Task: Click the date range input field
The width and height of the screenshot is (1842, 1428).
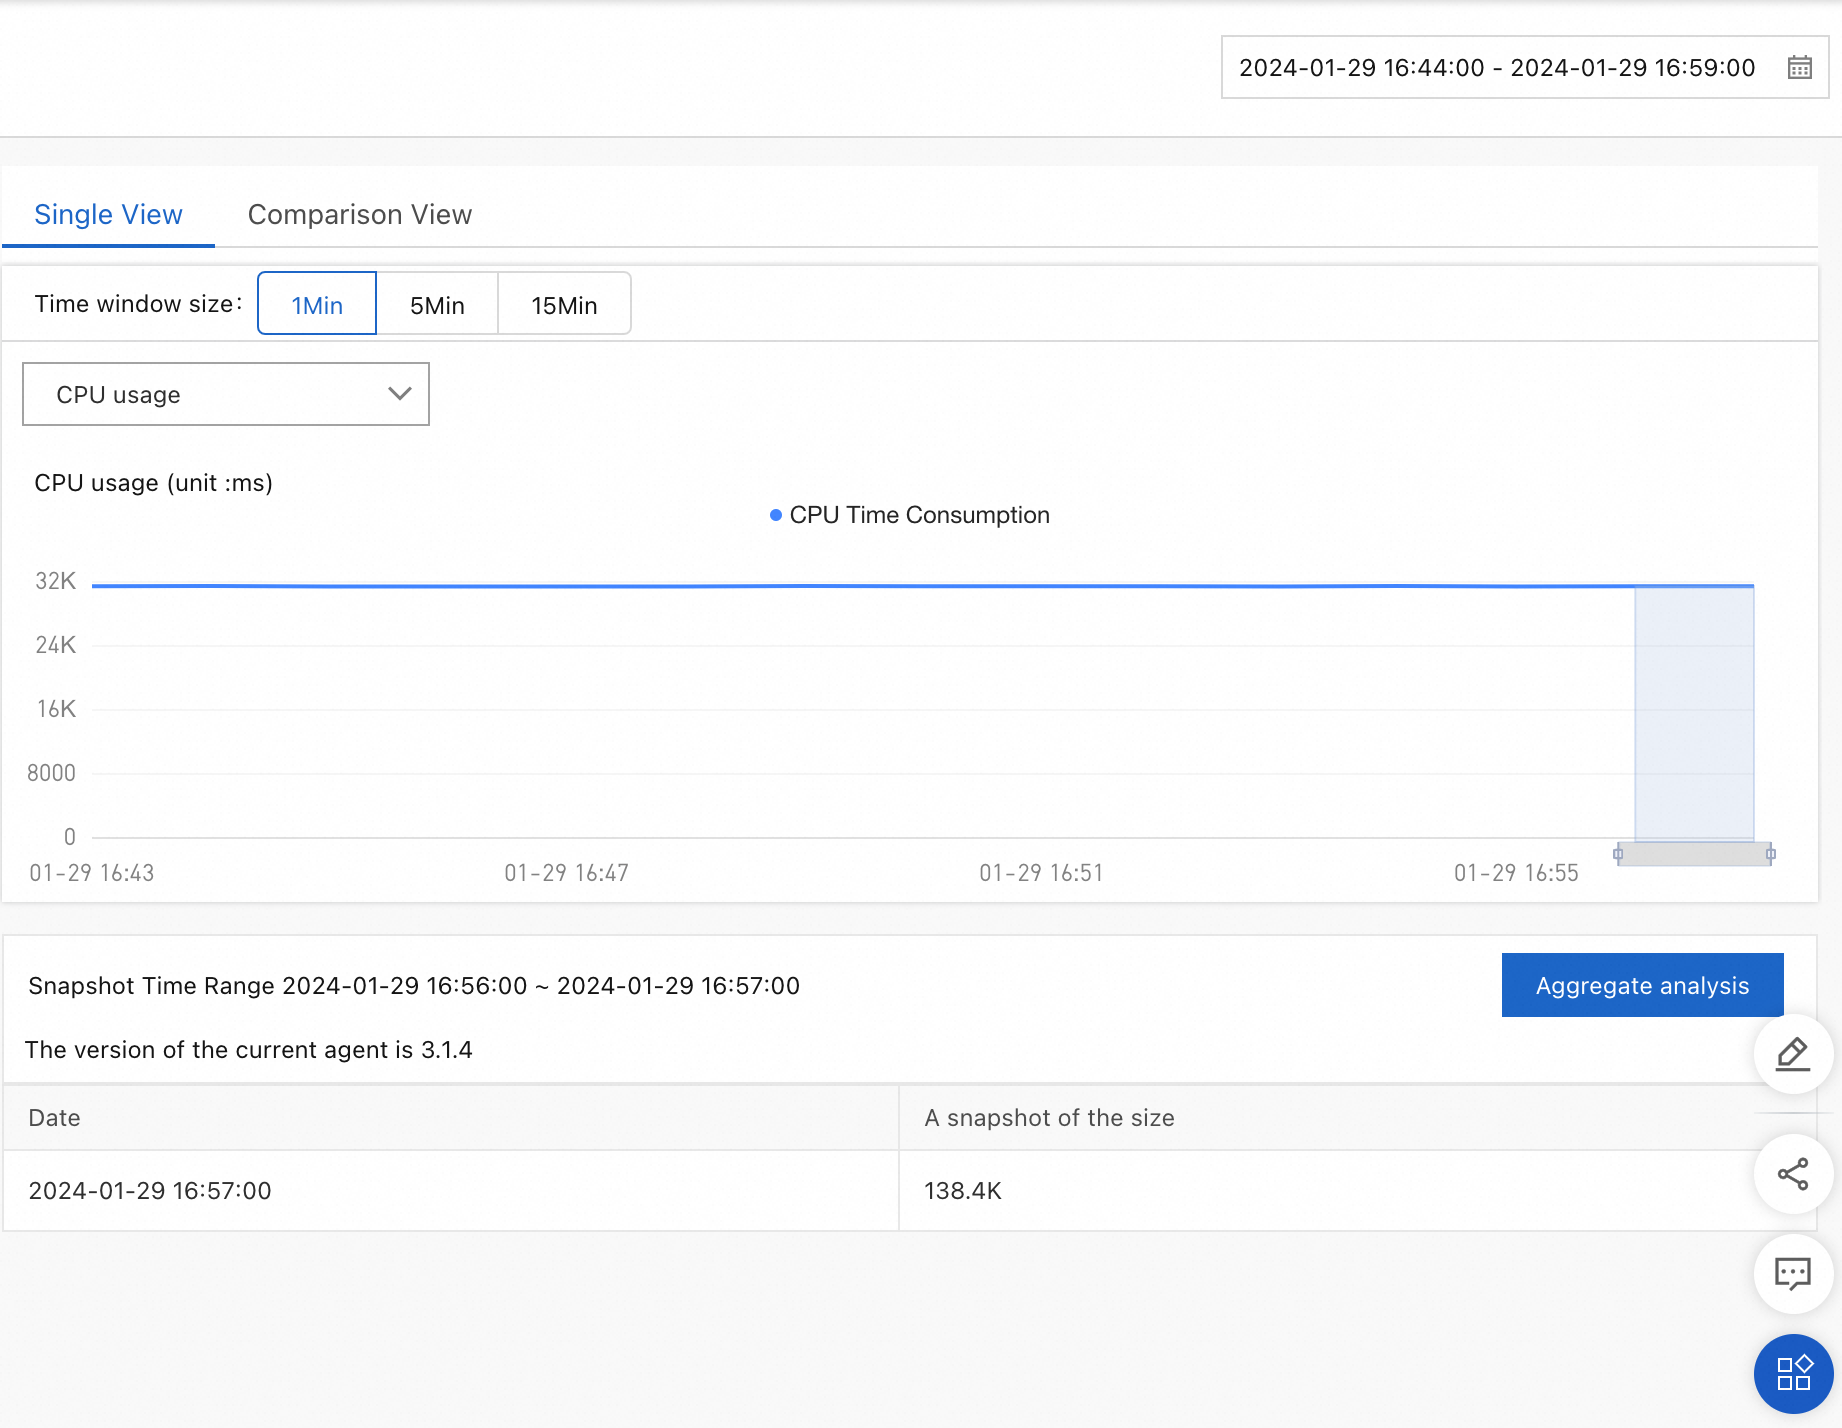Action: point(1525,68)
